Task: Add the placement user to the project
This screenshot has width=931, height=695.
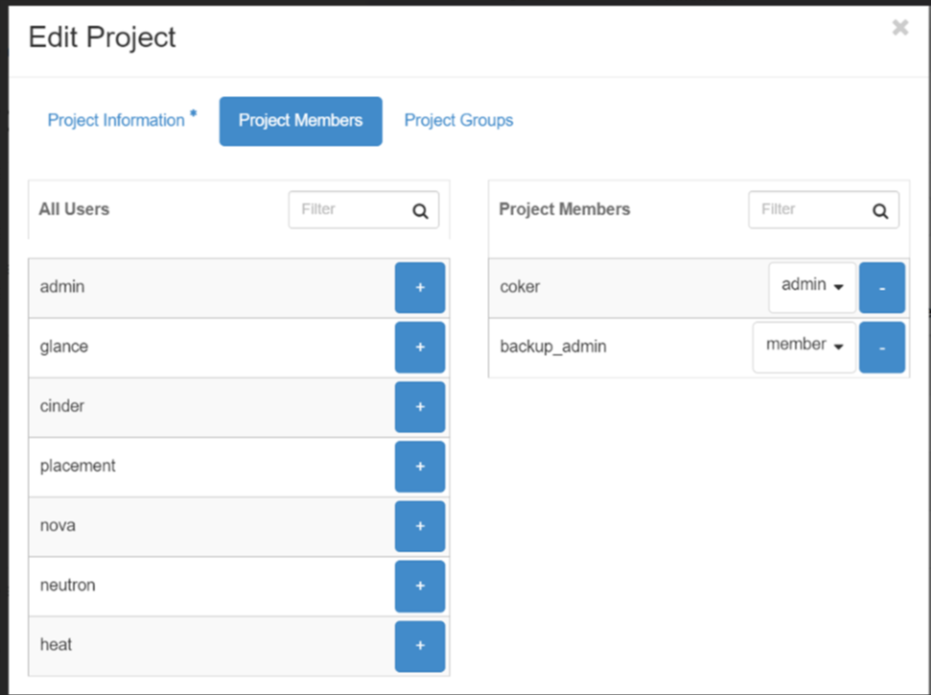Action: (x=419, y=466)
